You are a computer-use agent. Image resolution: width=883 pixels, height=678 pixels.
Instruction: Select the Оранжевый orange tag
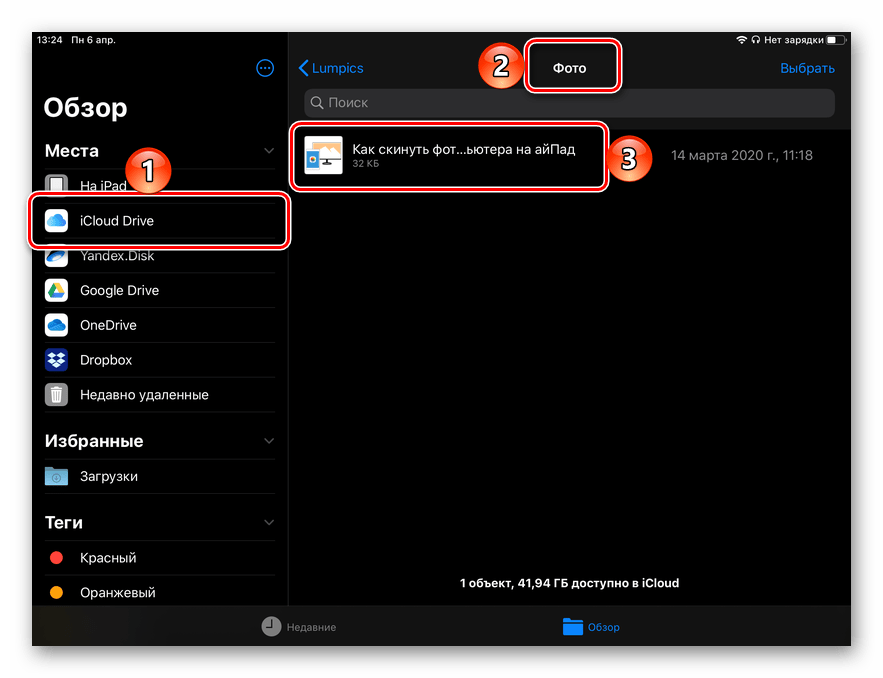pos(57,593)
